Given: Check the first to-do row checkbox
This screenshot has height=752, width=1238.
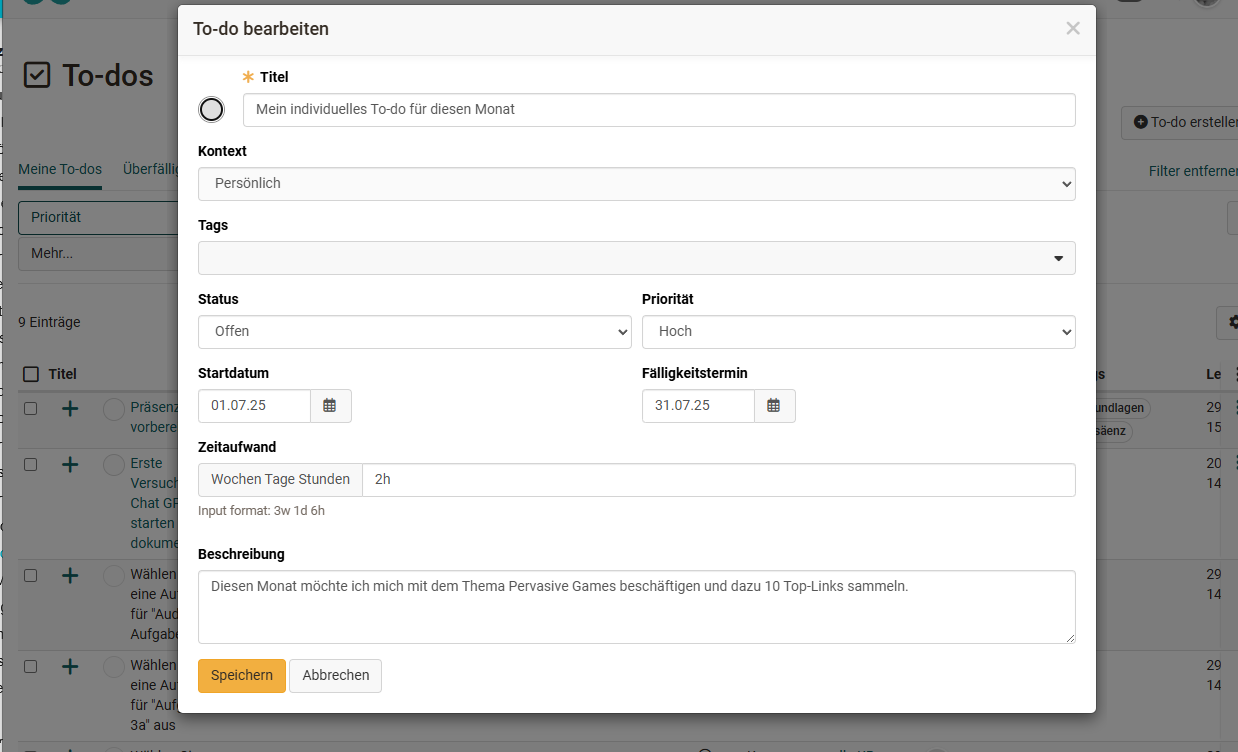Looking at the screenshot, I should (31, 409).
